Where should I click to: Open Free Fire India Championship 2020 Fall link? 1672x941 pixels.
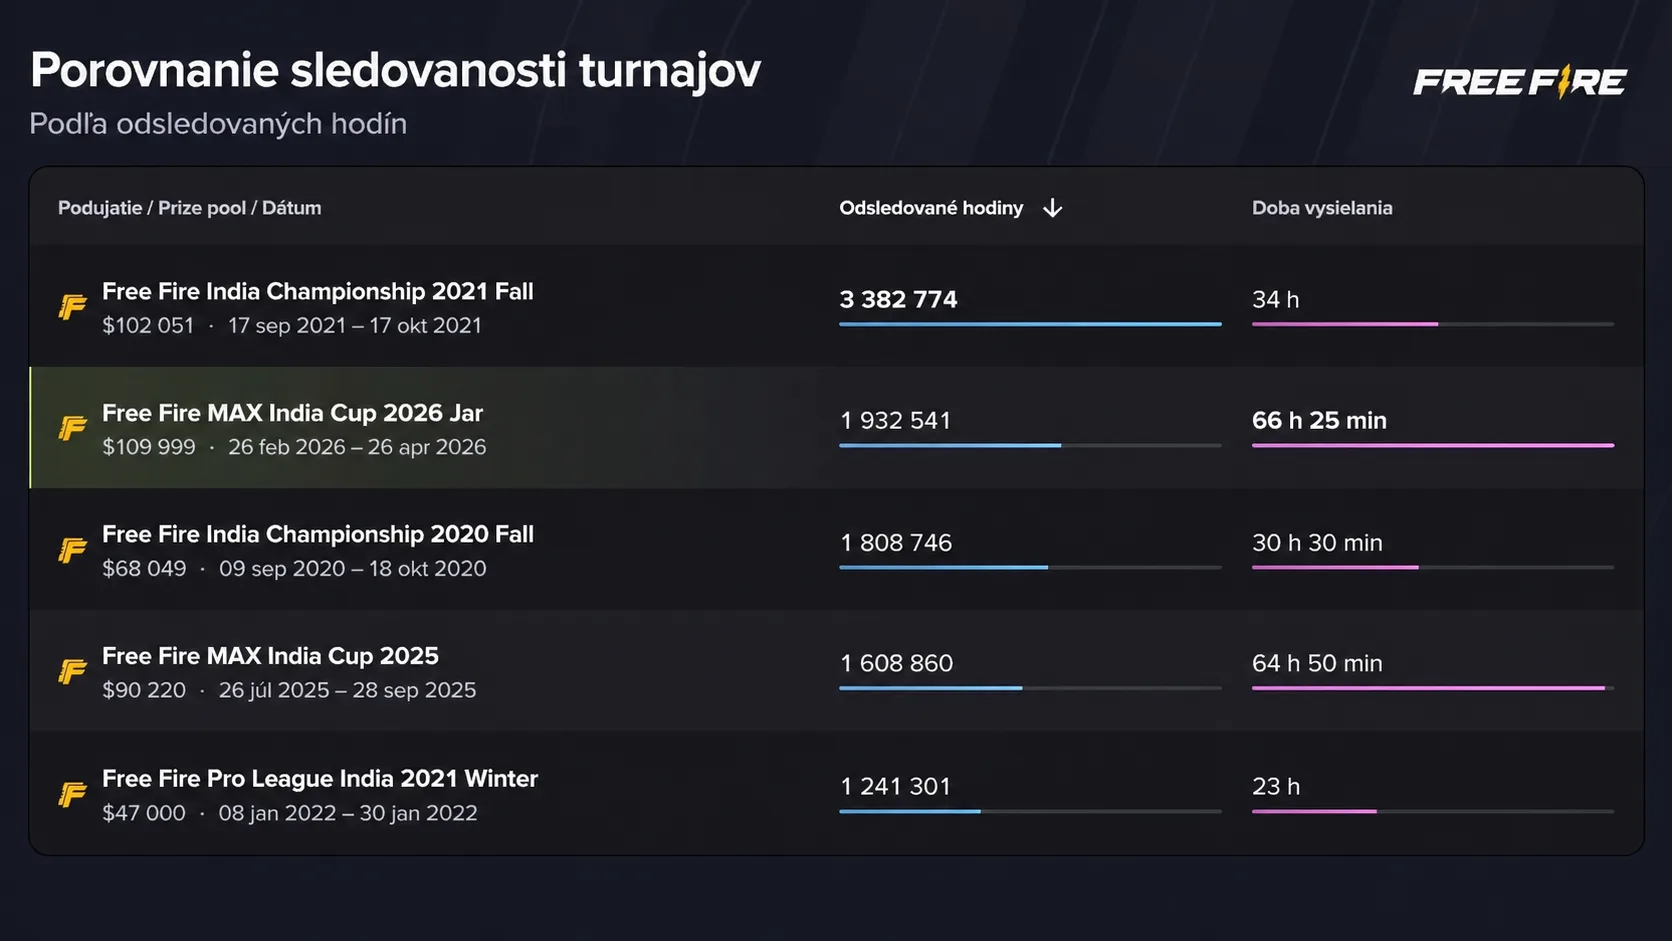pyautogui.click(x=317, y=534)
